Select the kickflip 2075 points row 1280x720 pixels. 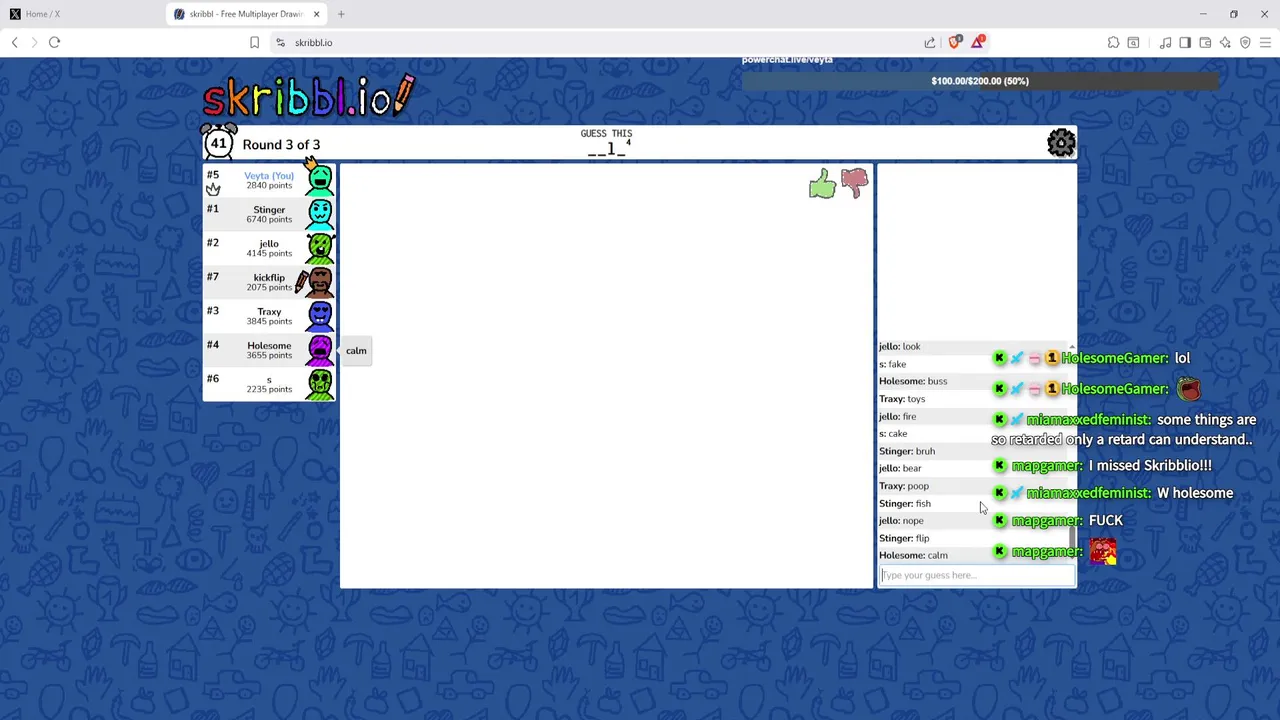[269, 282]
